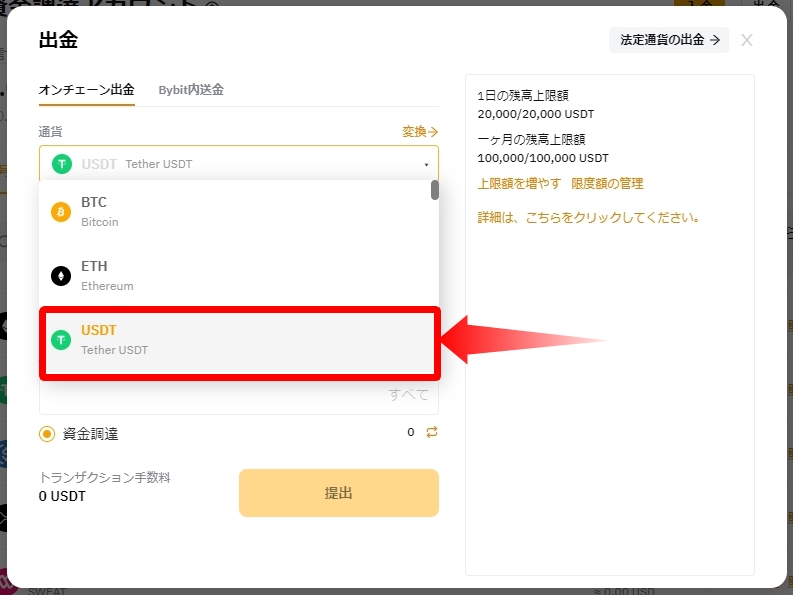Click the 100,000/100,000 USDT monthly limit text
Viewport: 793px width, 595px height.
[543, 158]
